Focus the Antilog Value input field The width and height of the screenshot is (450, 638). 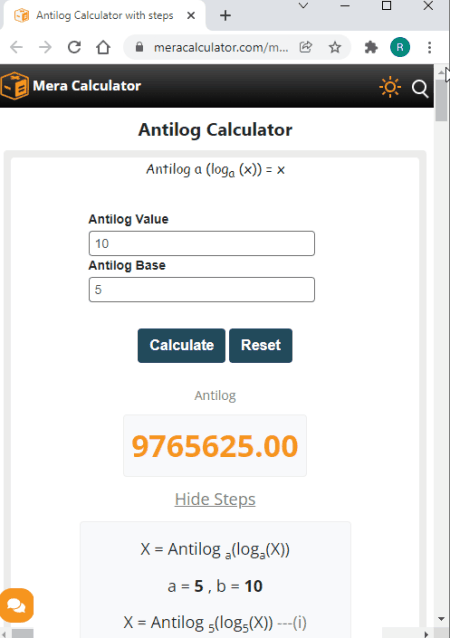(202, 243)
